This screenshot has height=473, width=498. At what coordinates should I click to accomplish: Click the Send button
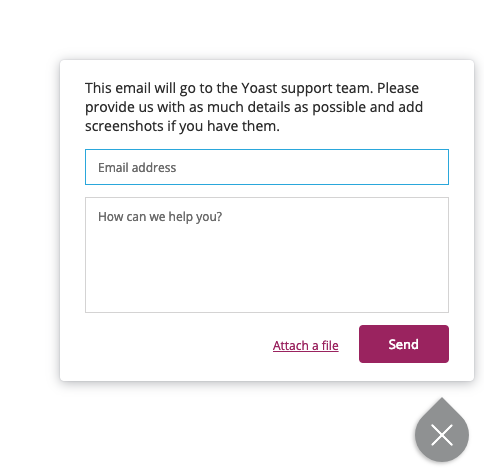[404, 344]
